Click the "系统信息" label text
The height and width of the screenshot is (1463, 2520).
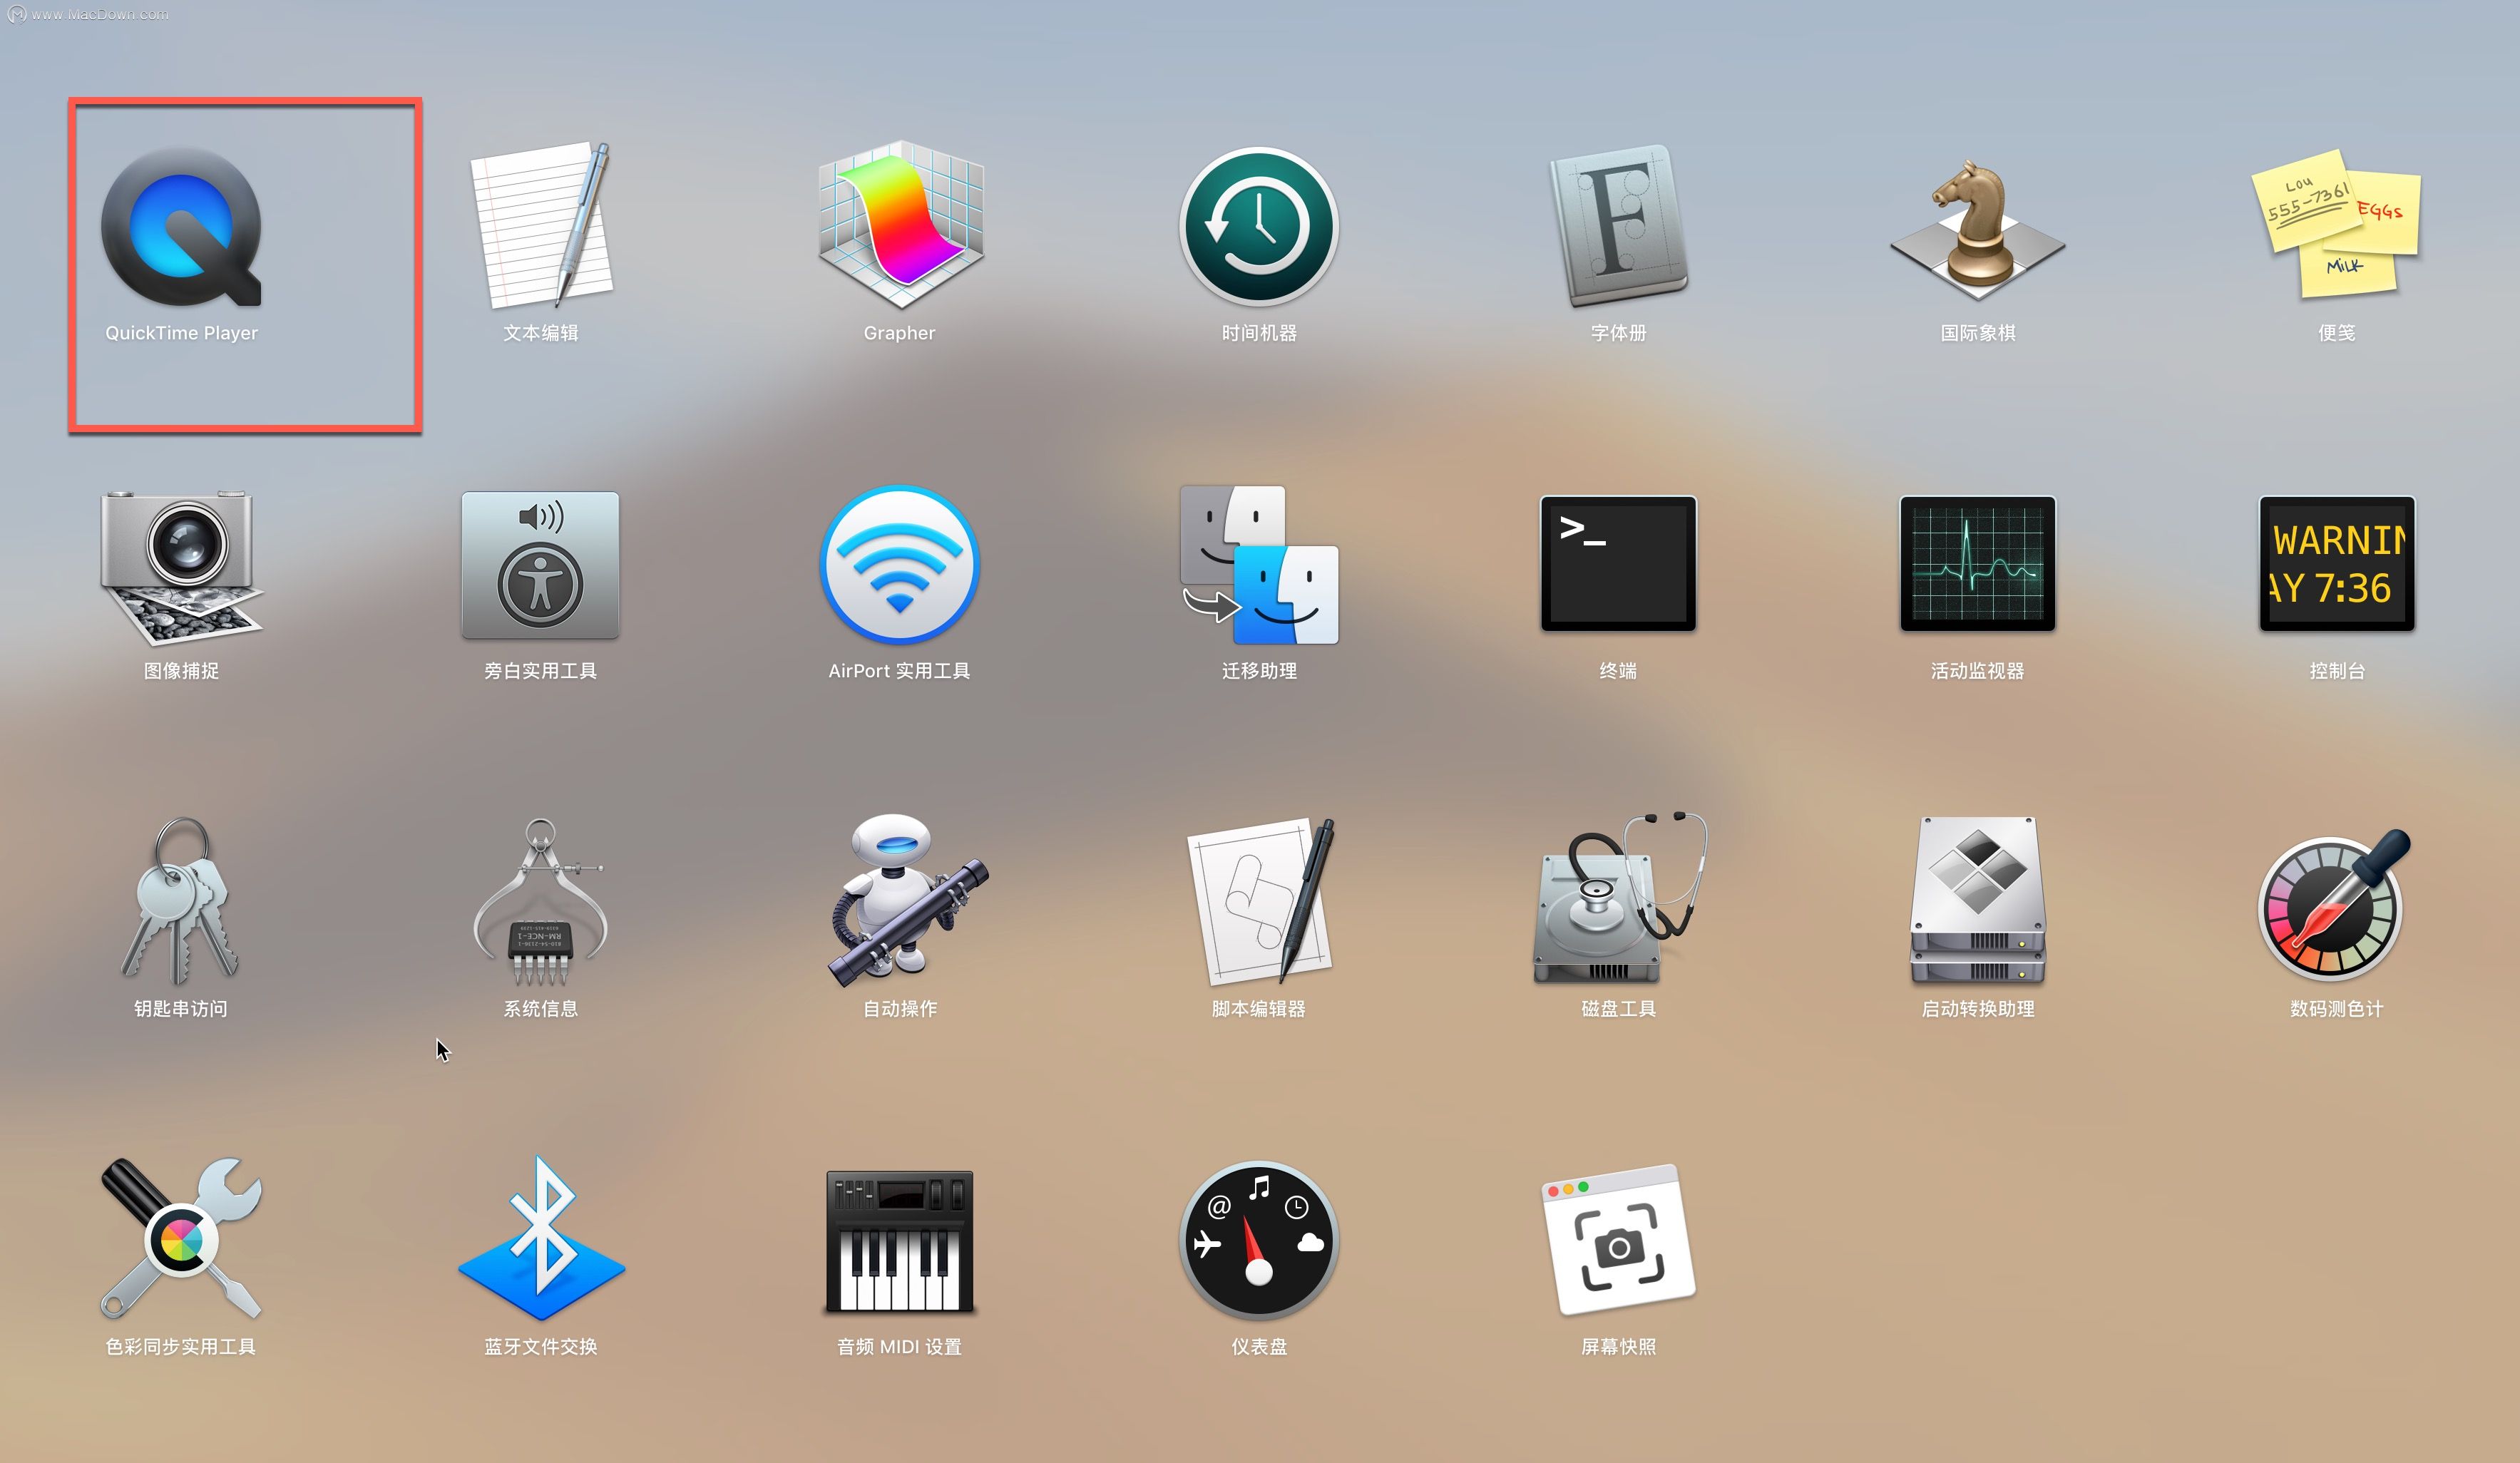pyautogui.click(x=541, y=1009)
